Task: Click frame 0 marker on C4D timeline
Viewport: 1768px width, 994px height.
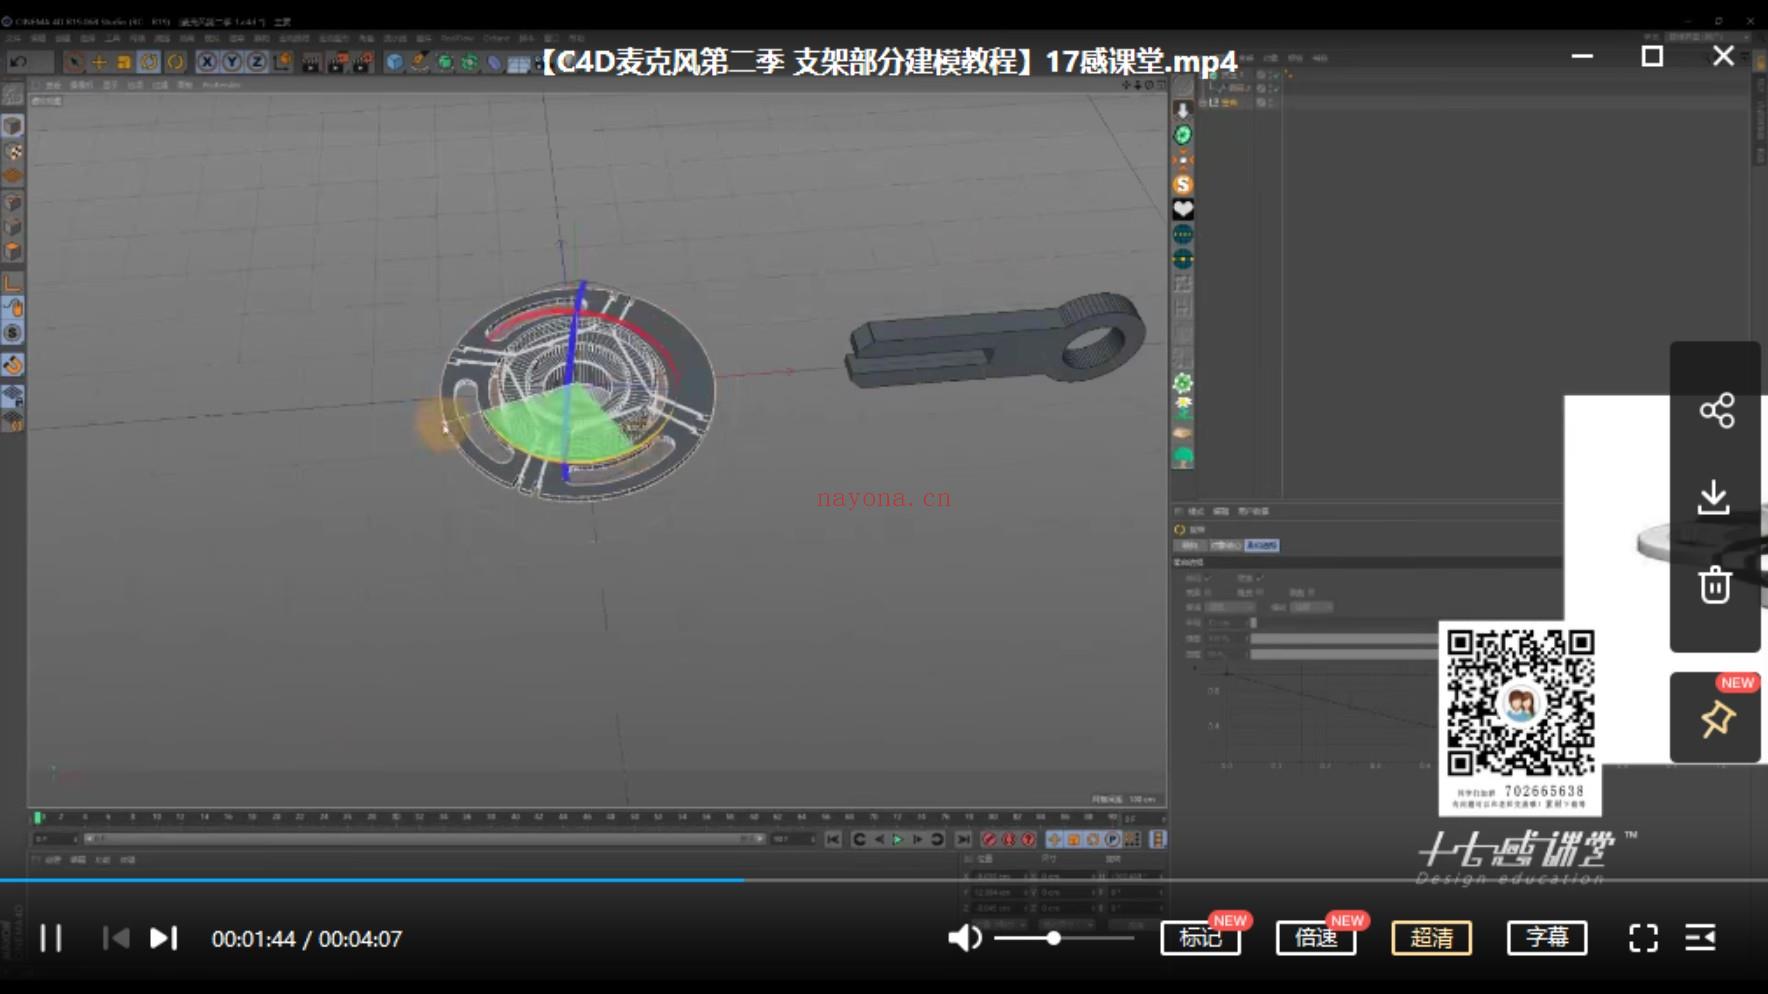Action: tap(38, 817)
